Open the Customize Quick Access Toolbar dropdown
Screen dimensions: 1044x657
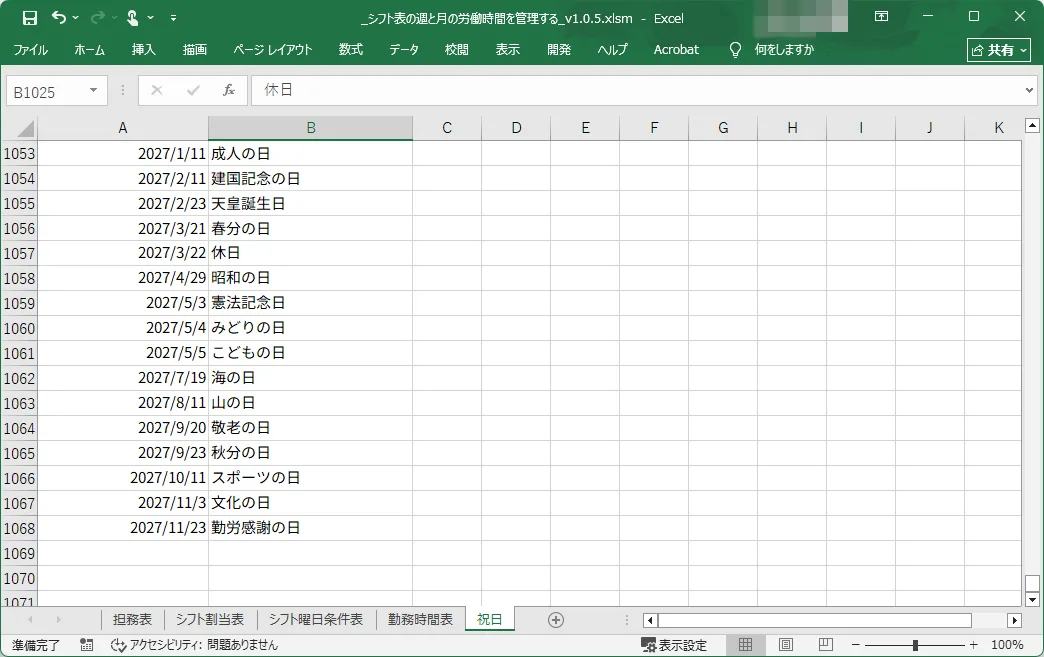(x=174, y=17)
